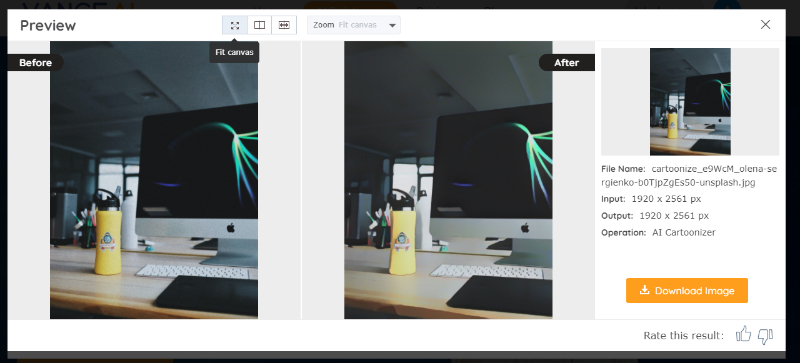The height and width of the screenshot is (363, 800).
Task: Click the download arrow icon on orange button
Action: point(644,290)
